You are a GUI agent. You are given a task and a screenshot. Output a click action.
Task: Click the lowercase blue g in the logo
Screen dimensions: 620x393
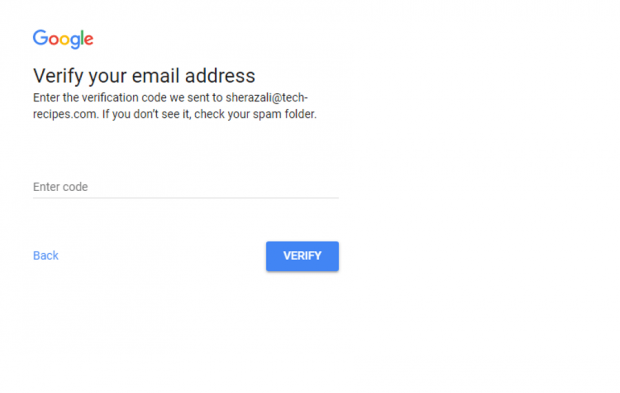(x=76, y=42)
